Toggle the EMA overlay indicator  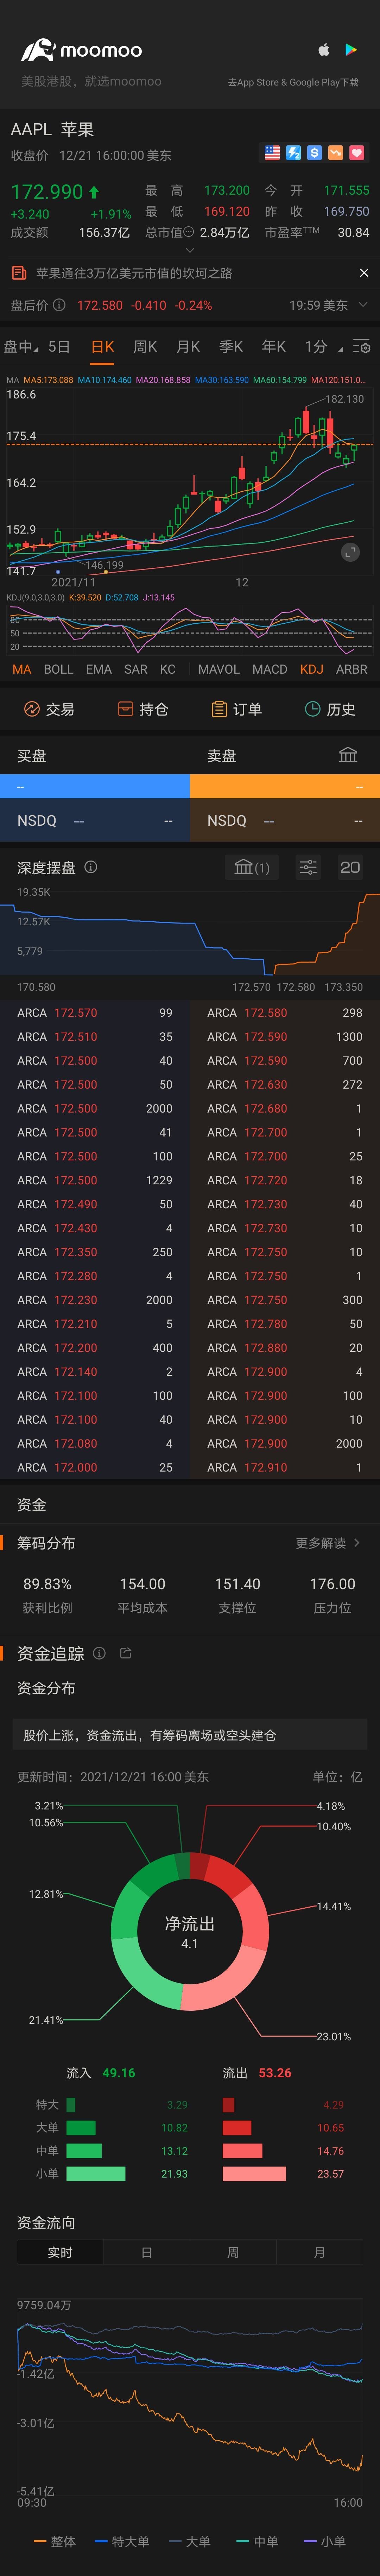tap(99, 669)
